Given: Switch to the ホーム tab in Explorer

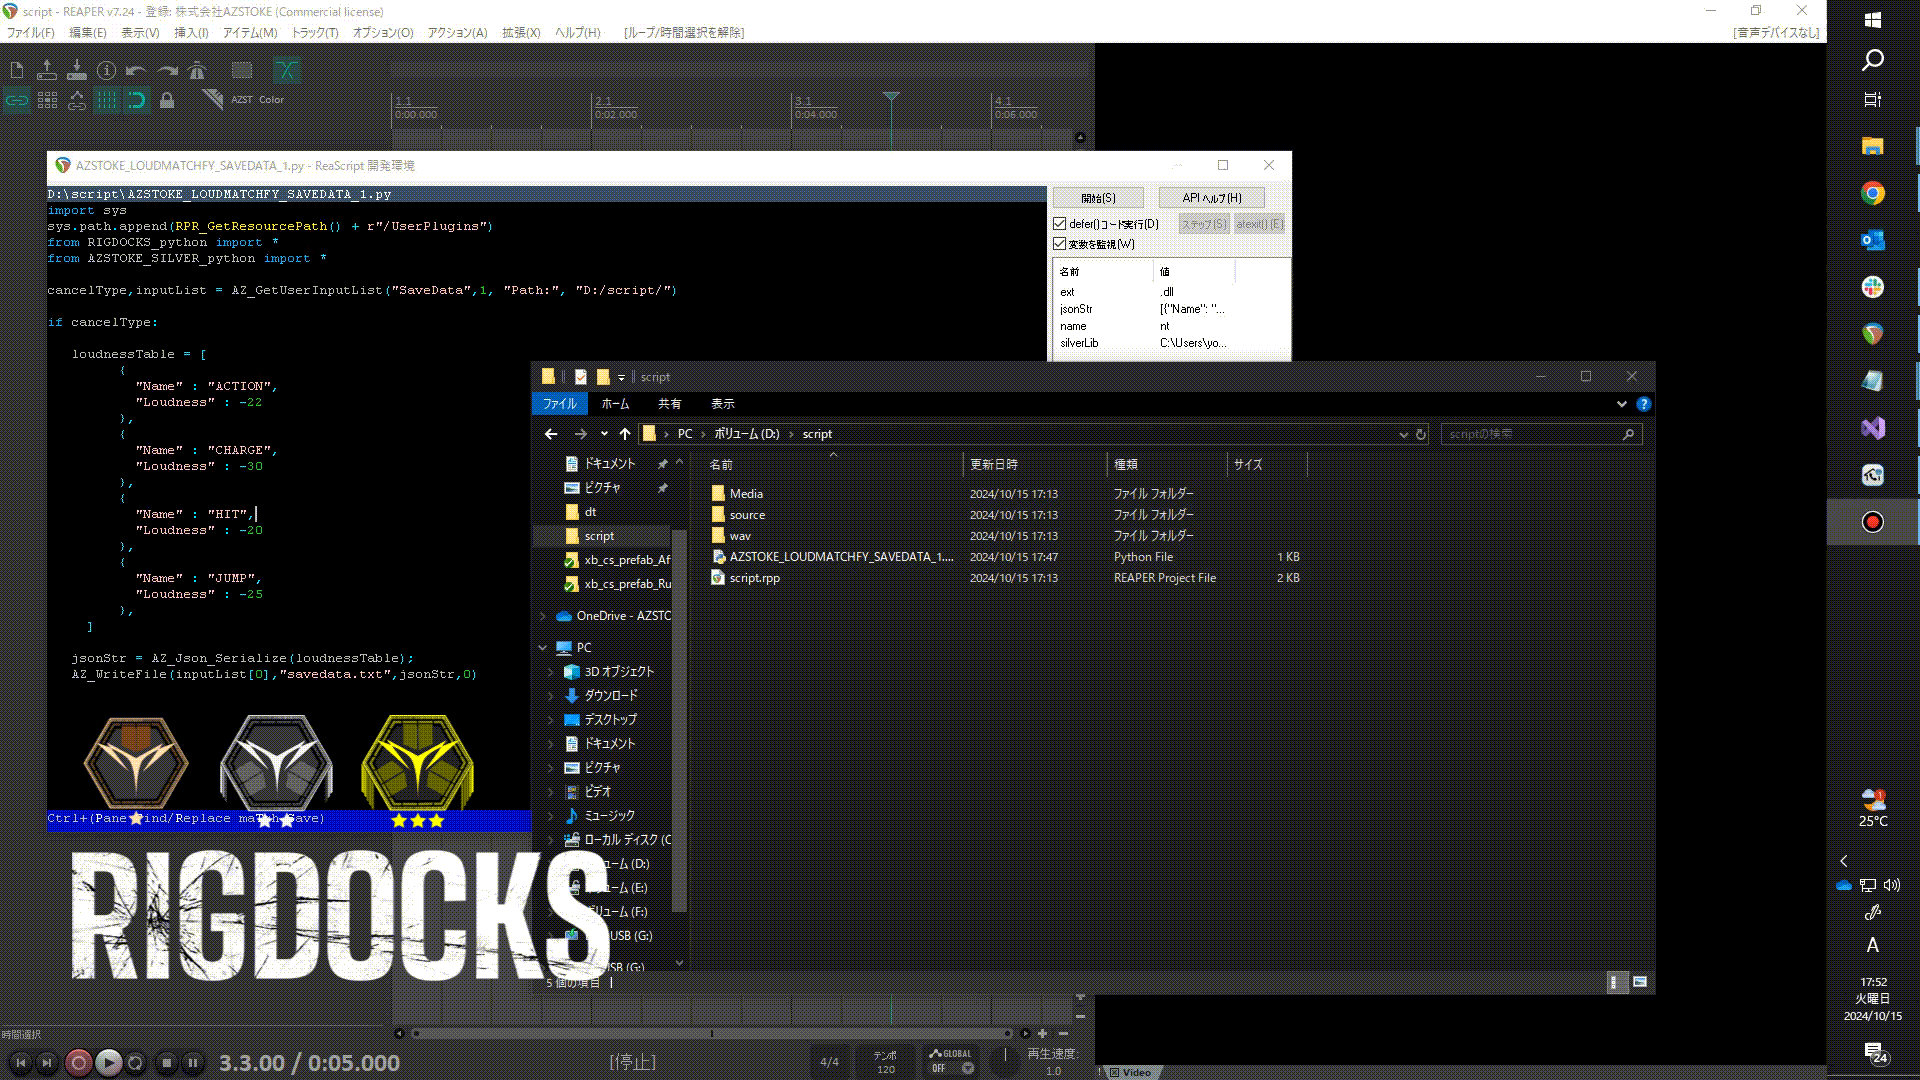Looking at the screenshot, I should pos(615,404).
